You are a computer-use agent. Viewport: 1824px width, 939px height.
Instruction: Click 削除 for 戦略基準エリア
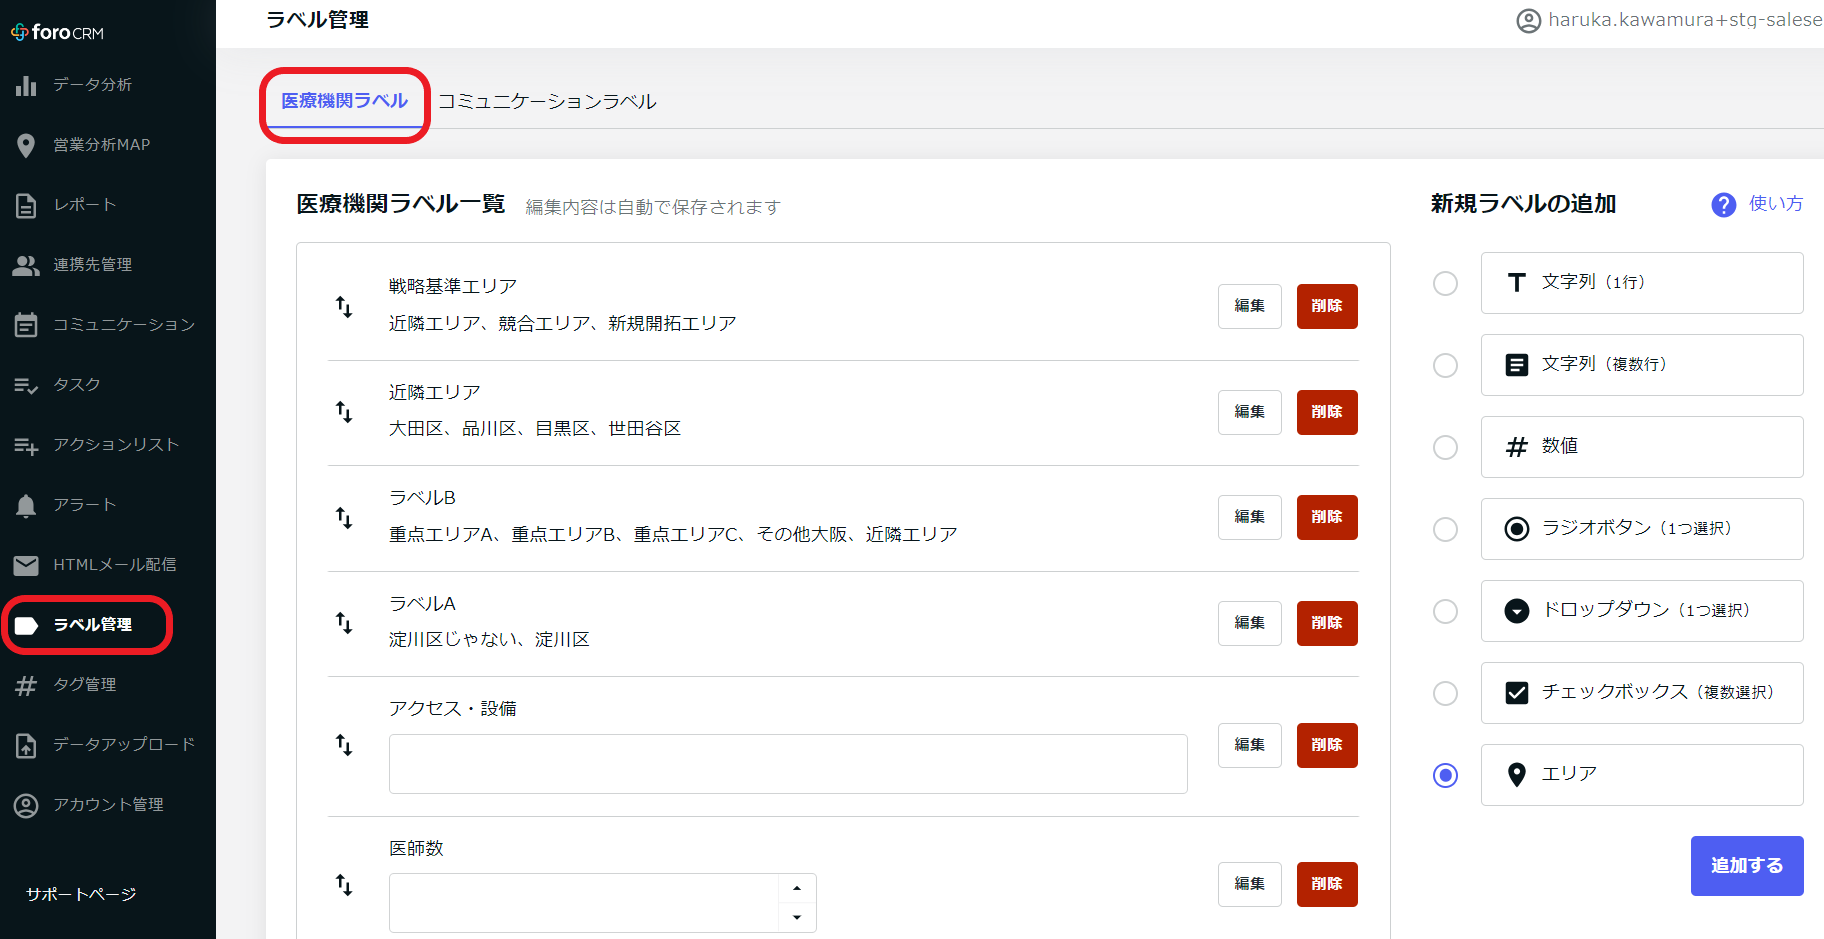pos(1327,306)
